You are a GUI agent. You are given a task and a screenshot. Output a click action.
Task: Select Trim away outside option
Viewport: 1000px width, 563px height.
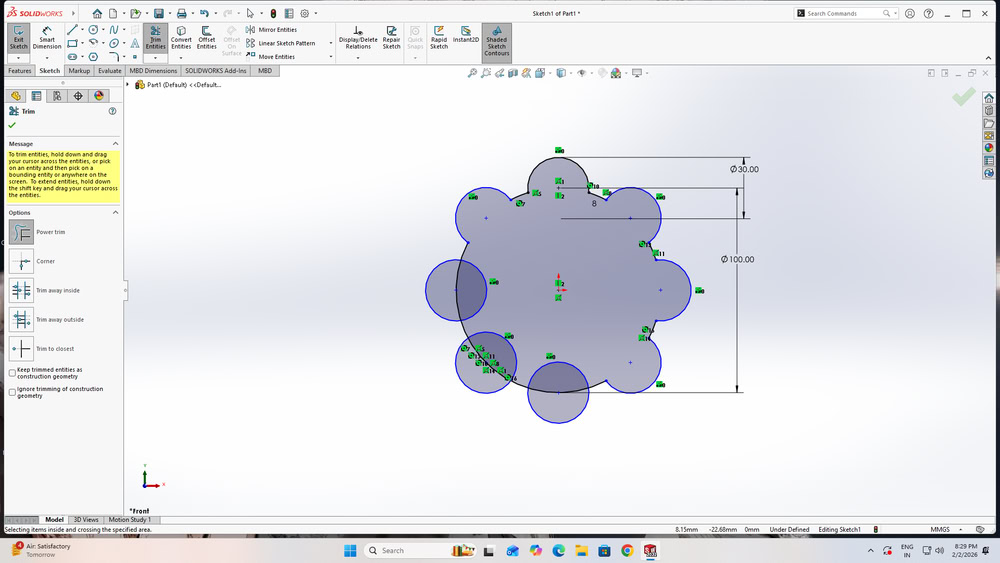pos(21,319)
